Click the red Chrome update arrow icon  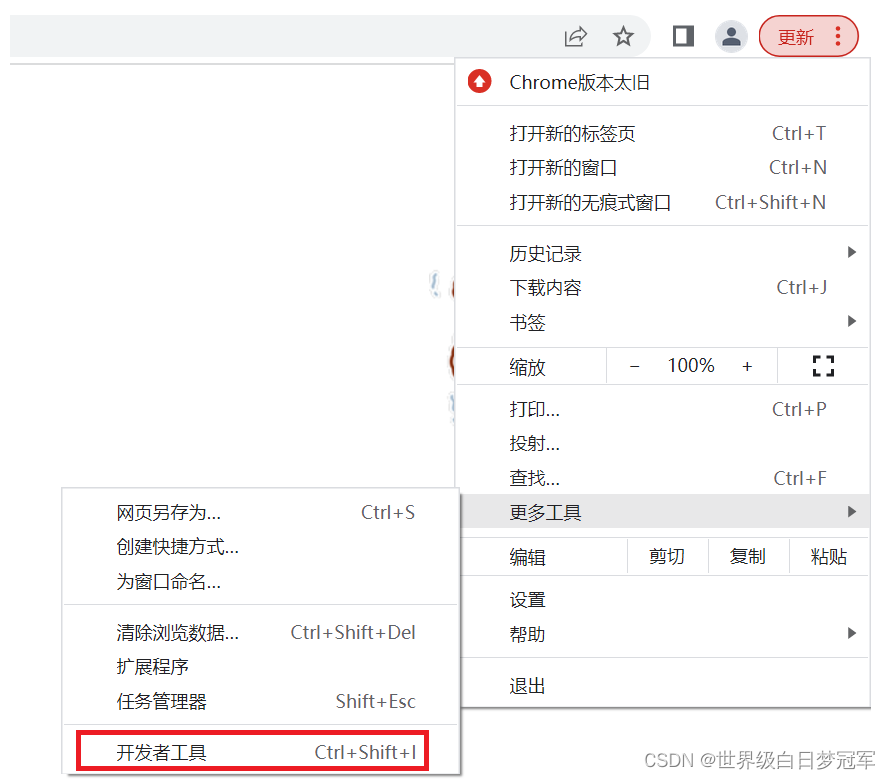click(479, 82)
